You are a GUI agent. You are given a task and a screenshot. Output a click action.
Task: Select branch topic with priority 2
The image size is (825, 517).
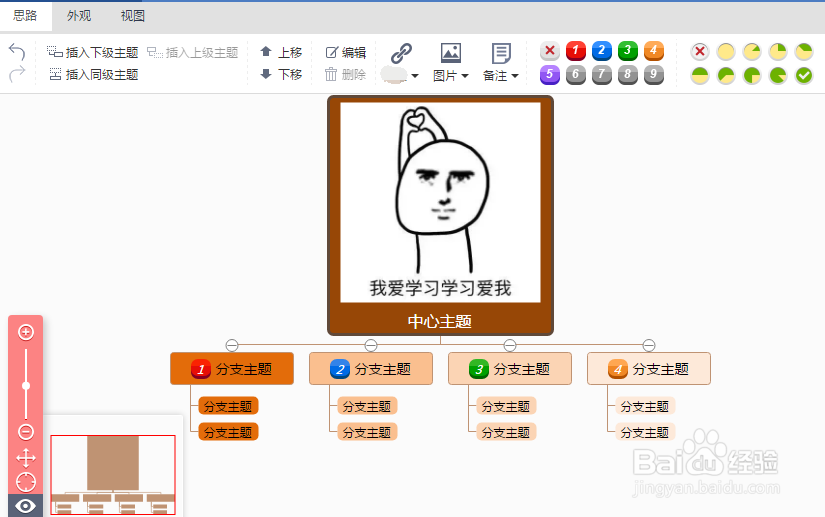(371, 369)
